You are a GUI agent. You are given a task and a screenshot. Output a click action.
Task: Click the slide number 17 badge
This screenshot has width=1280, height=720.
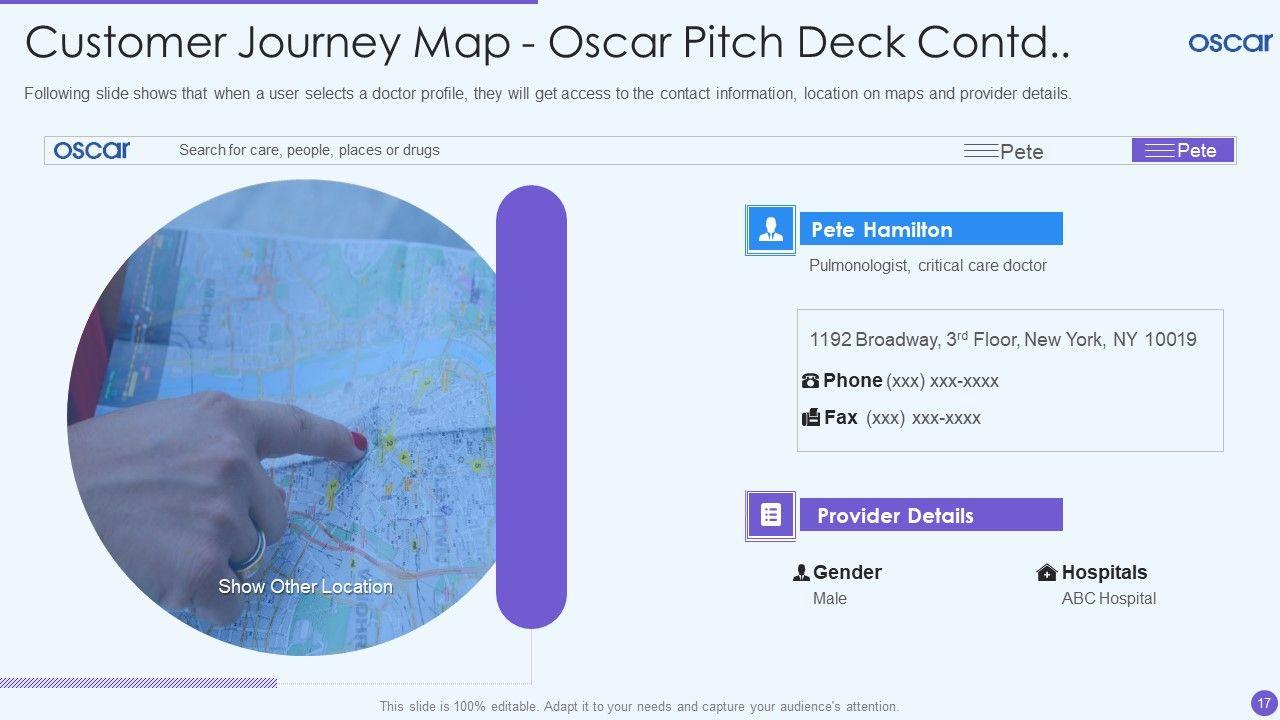pyautogui.click(x=1263, y=703)
